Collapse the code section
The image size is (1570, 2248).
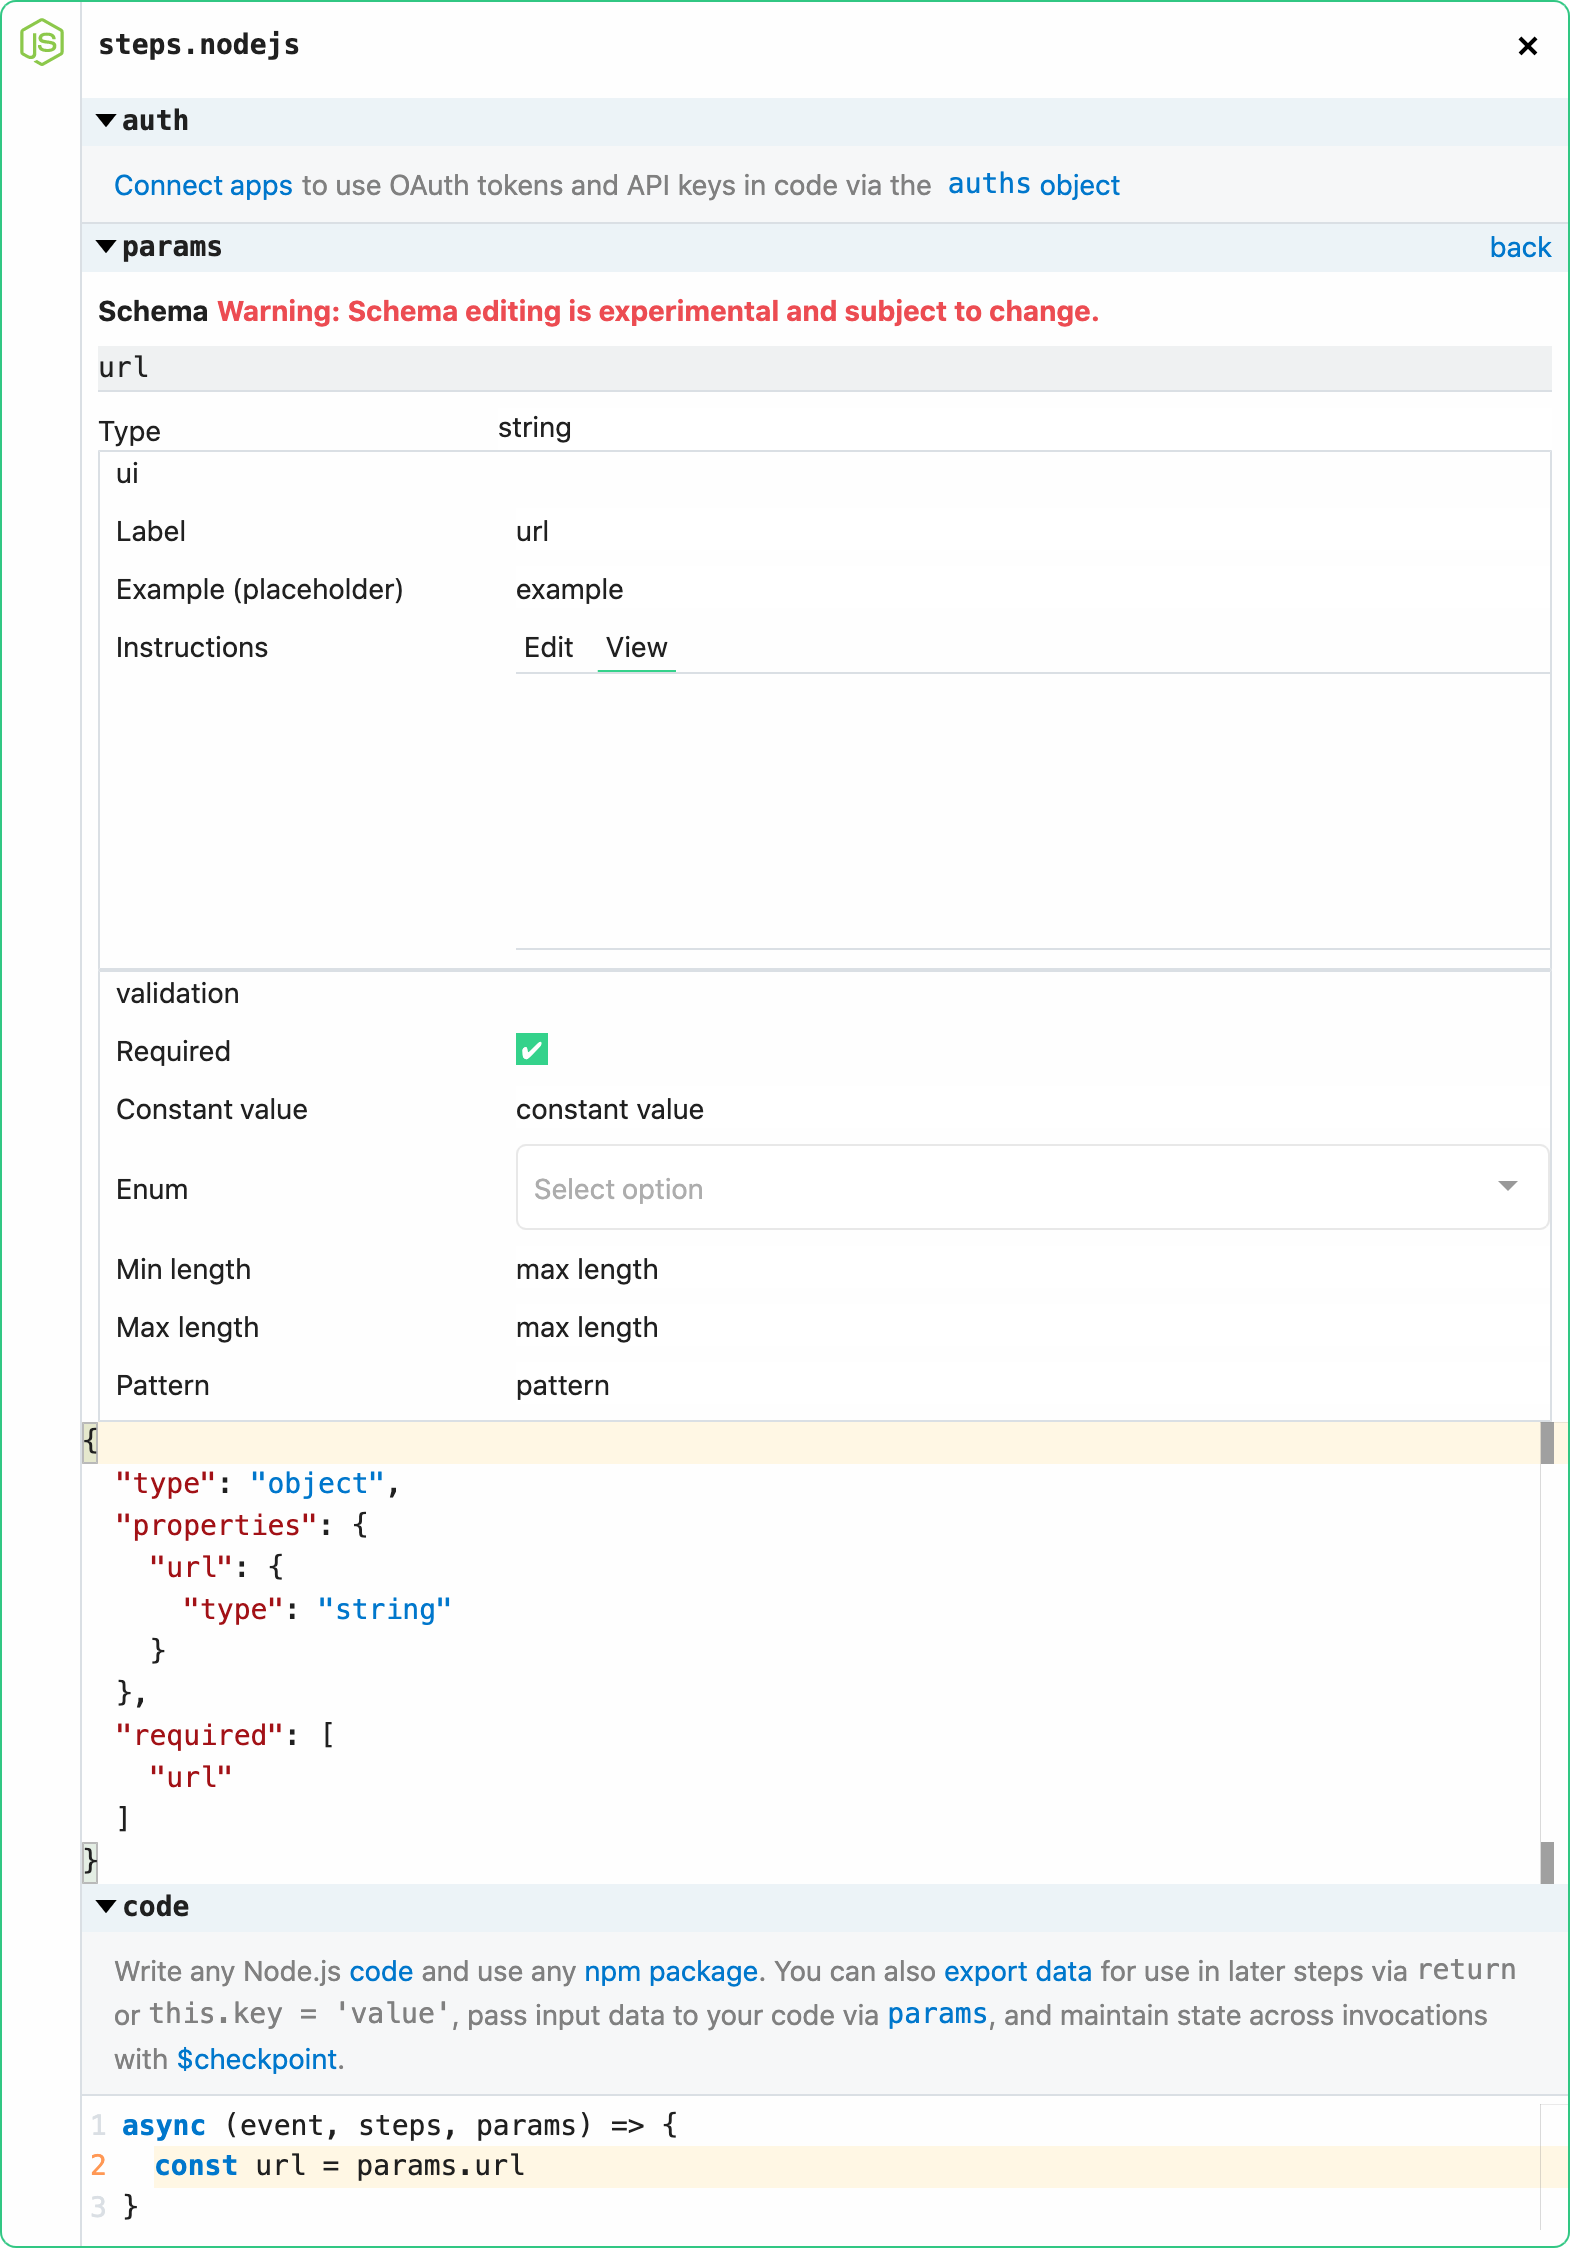point(106,1906)
